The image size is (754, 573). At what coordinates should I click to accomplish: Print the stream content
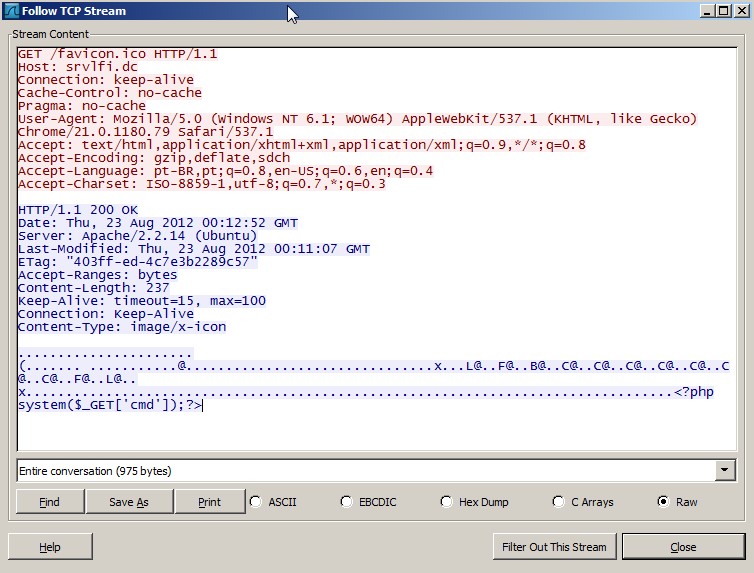[x=210, y=502]
